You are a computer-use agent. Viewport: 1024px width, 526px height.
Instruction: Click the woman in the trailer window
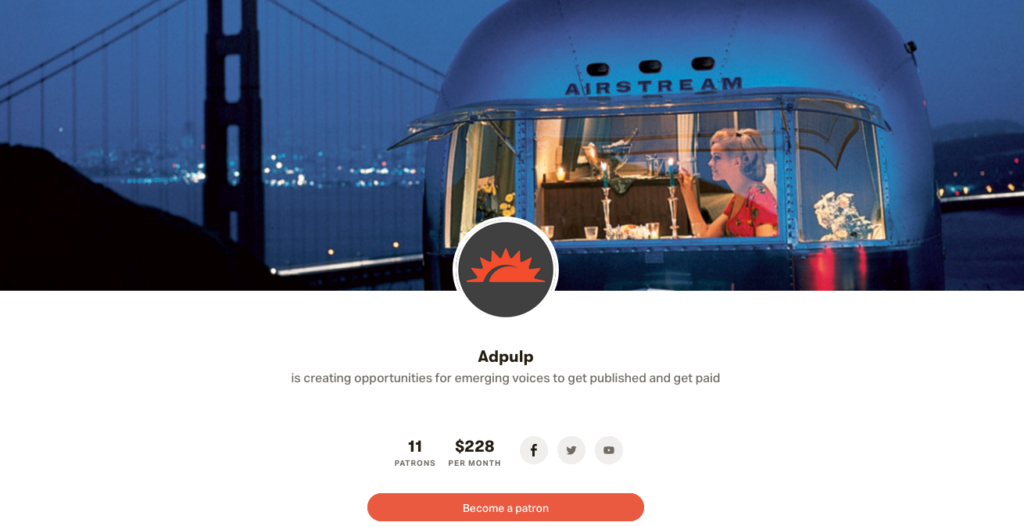pos(739,183)
